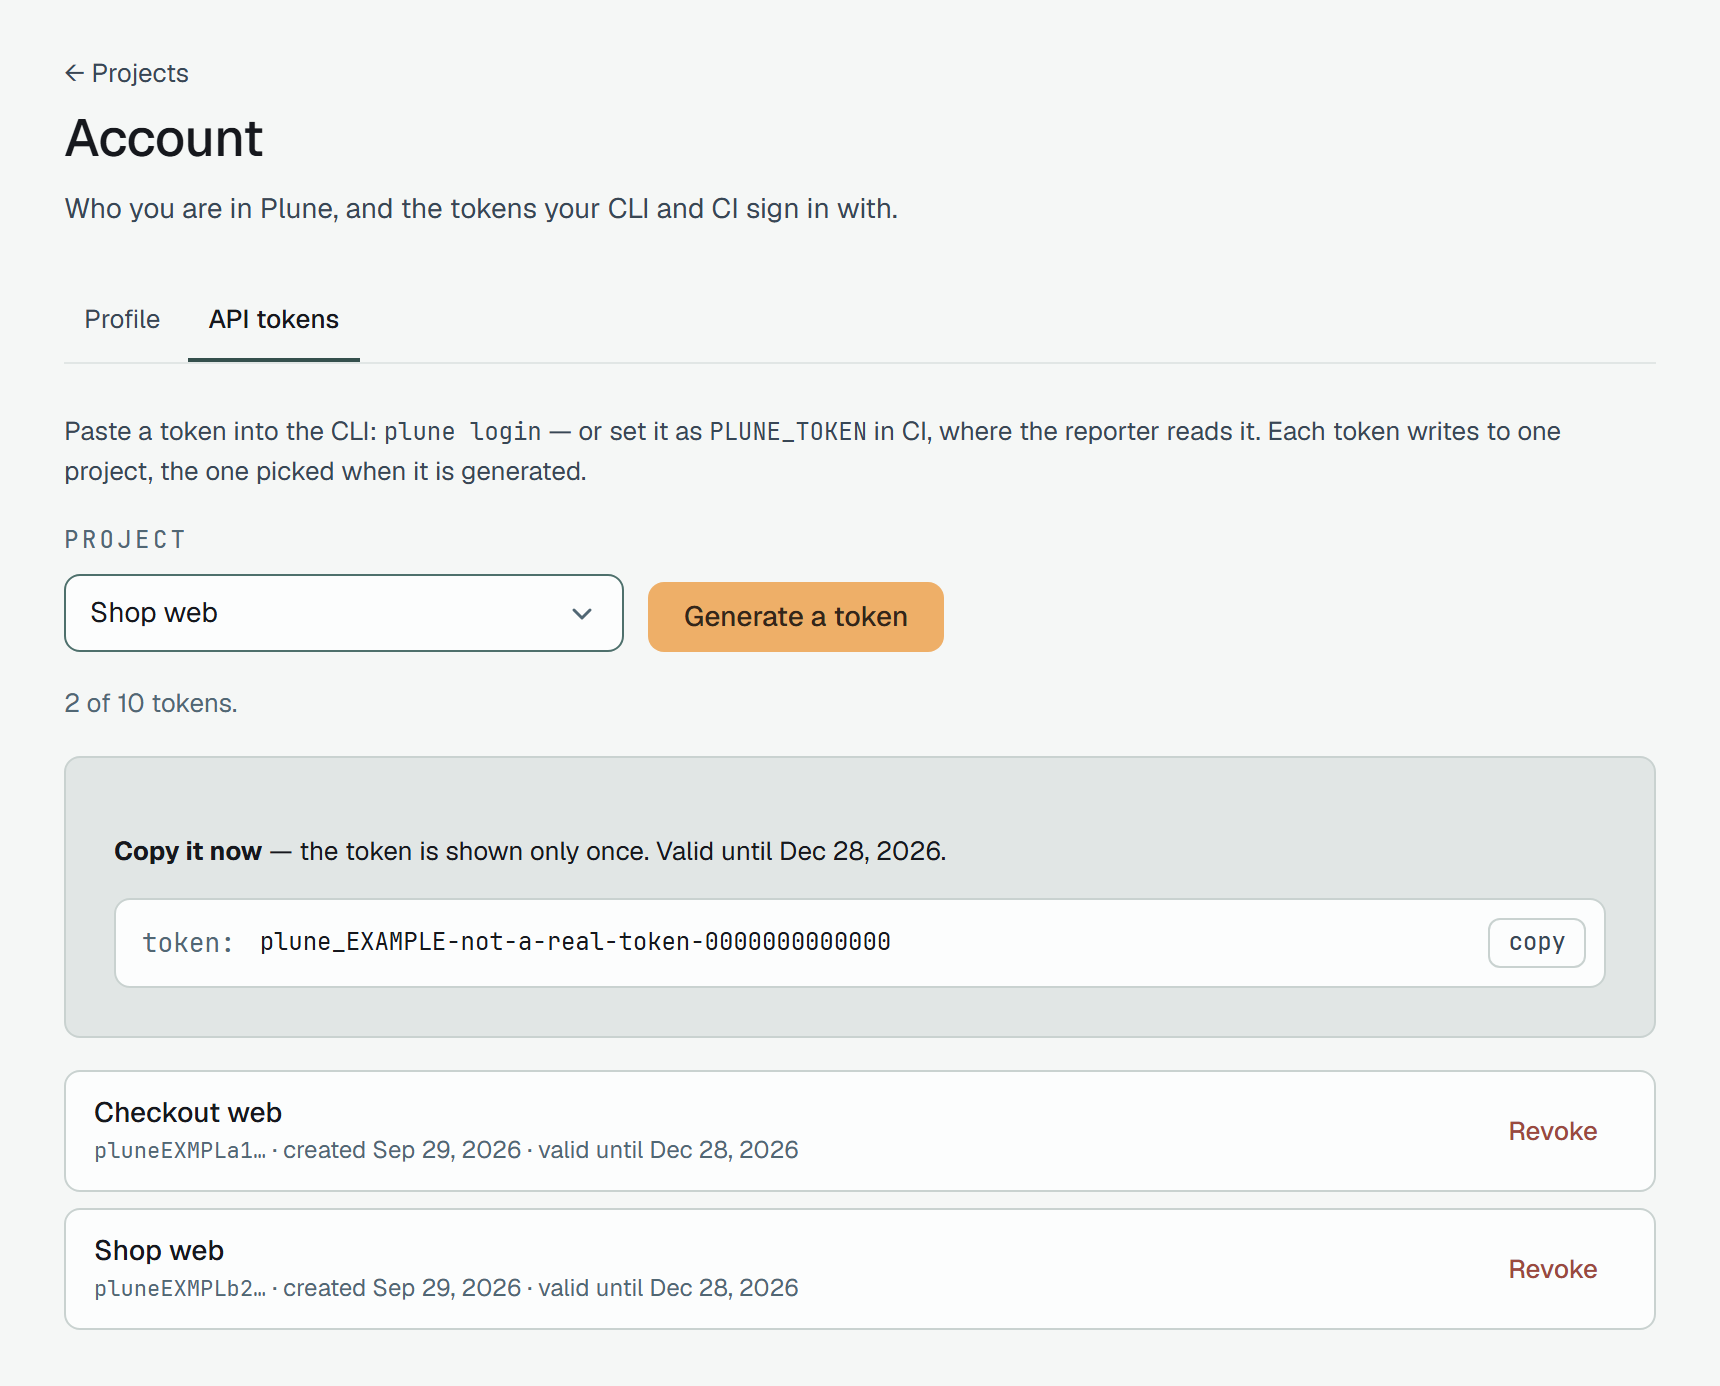Screen dimensions: 1720x1386
Task: Revoke the Checkout web token
Action: click(1552, 1131)
